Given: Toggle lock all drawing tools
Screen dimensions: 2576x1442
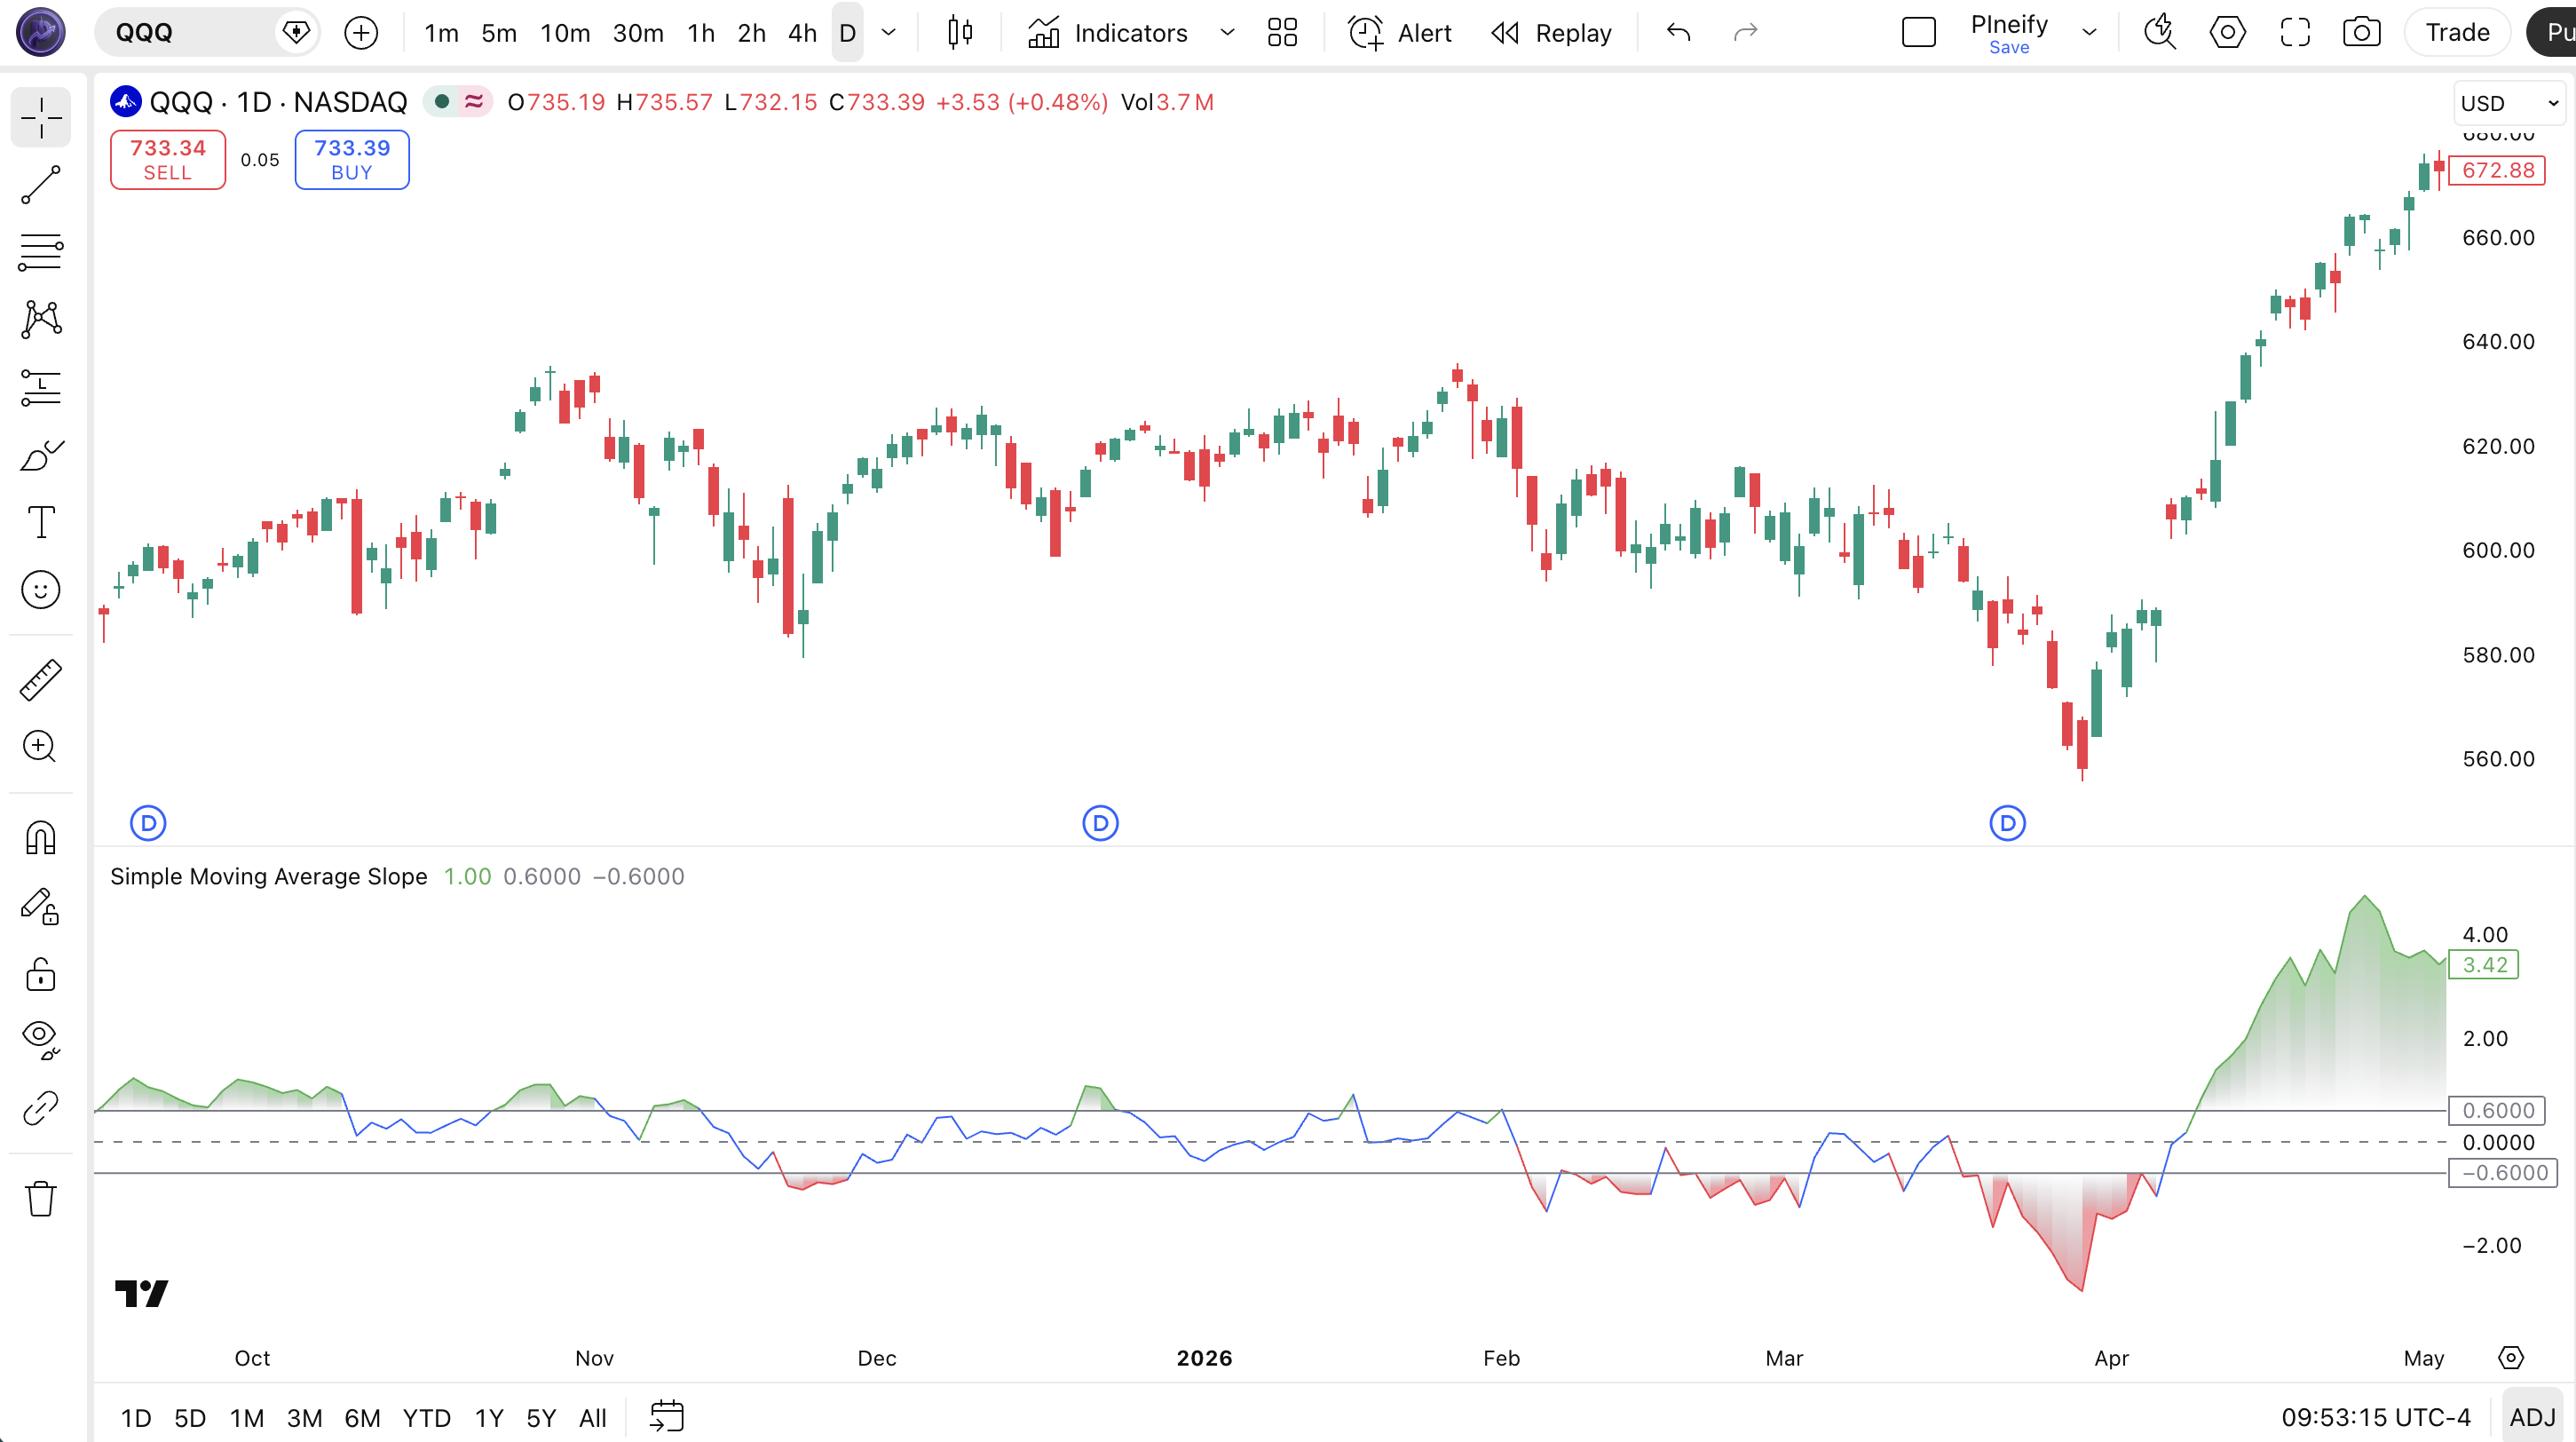Looking at the screenshot, I should click(41, 974).
